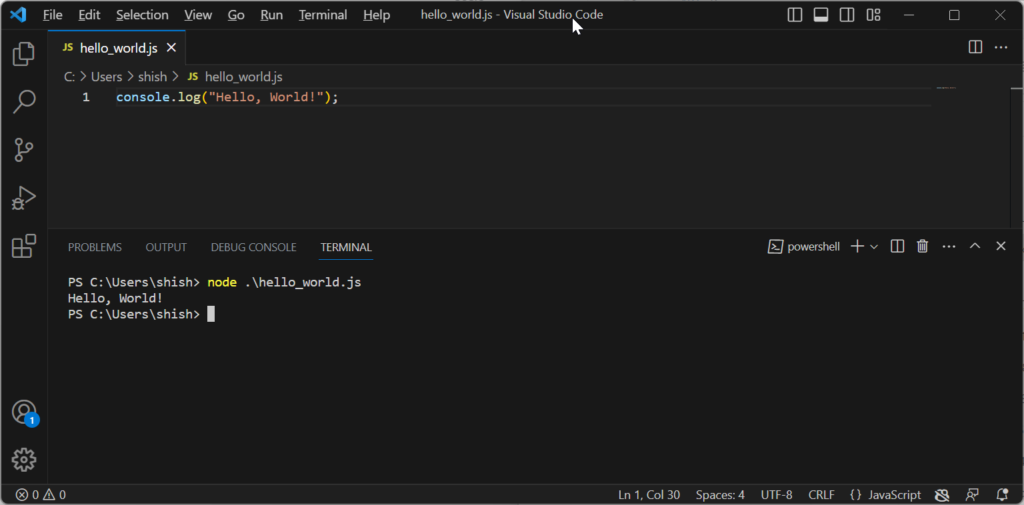Open the View menu
This screenshot has width=1024, height=505.
point(198,14)
